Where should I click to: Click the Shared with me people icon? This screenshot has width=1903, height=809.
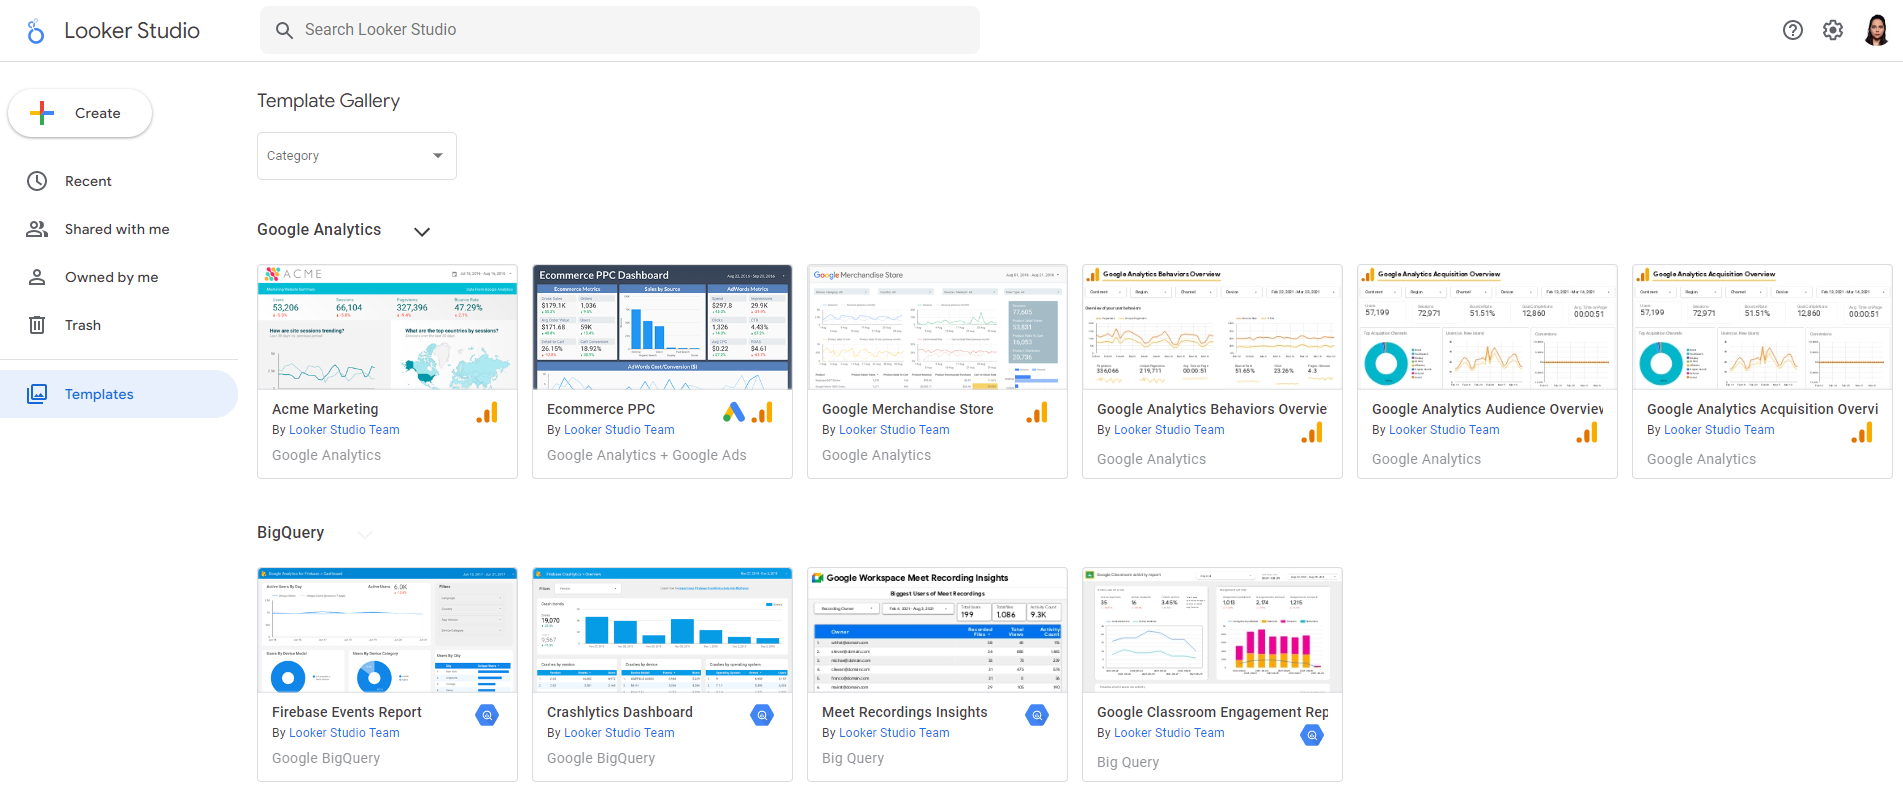click(x=37, y=229)
